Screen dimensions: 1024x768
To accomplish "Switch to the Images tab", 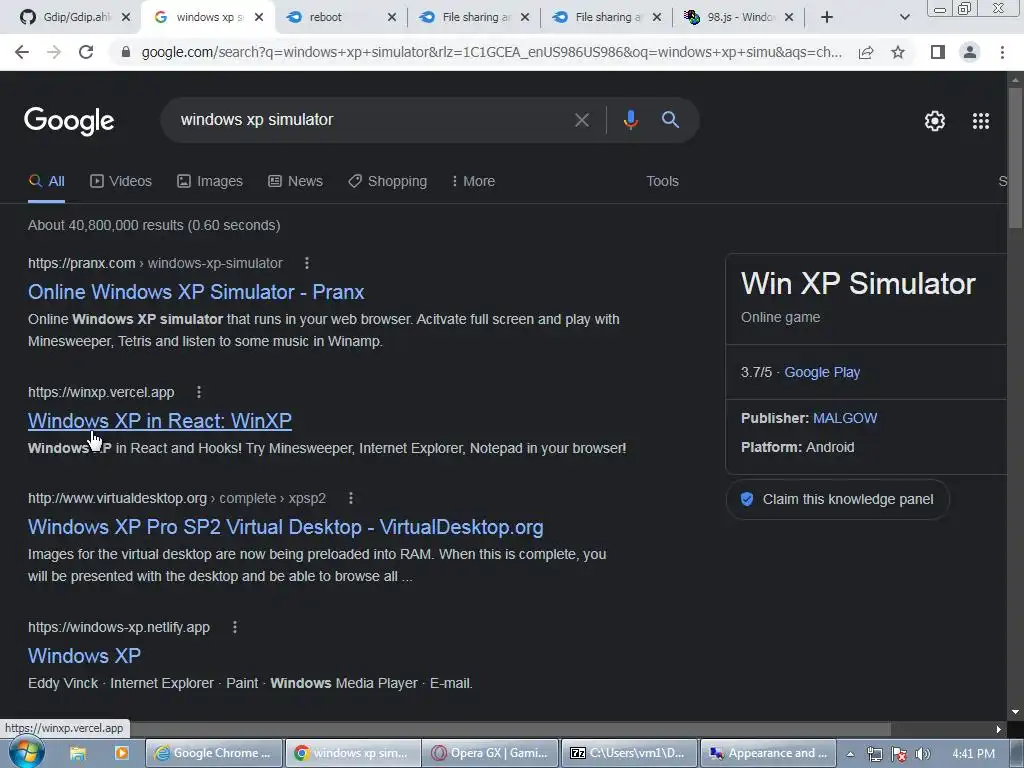I will pyautogui.click(x=210, y=181).
